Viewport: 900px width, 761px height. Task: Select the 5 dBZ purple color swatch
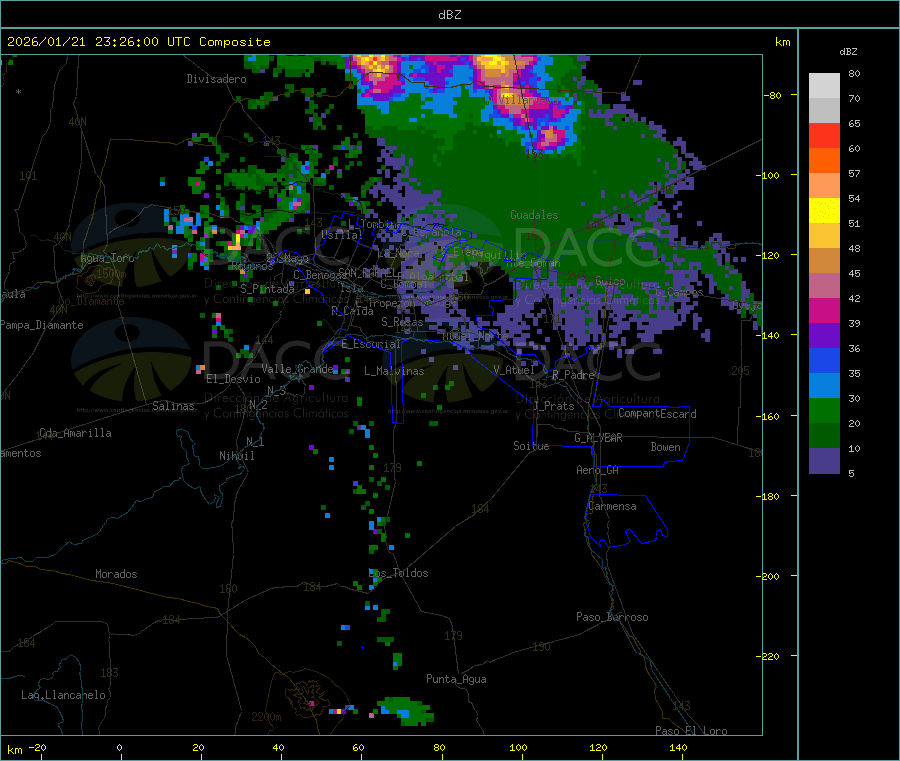click(824, 461)
